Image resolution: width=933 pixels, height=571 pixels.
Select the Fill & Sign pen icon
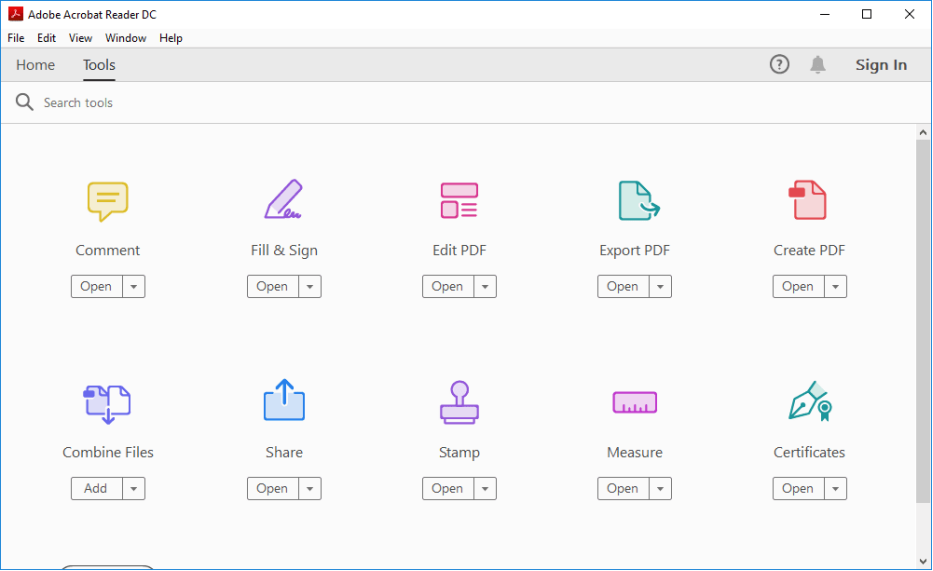click(284, 200)
